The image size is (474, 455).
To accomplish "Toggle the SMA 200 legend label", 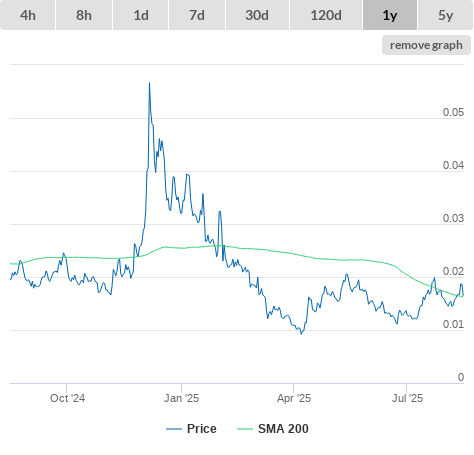I will [283, 429].
